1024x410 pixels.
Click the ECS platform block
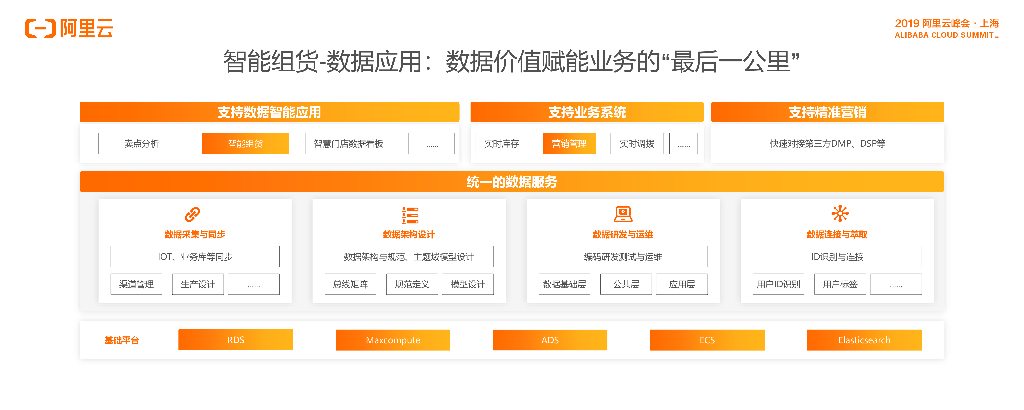pyautogui.click(x=707, y=339)
